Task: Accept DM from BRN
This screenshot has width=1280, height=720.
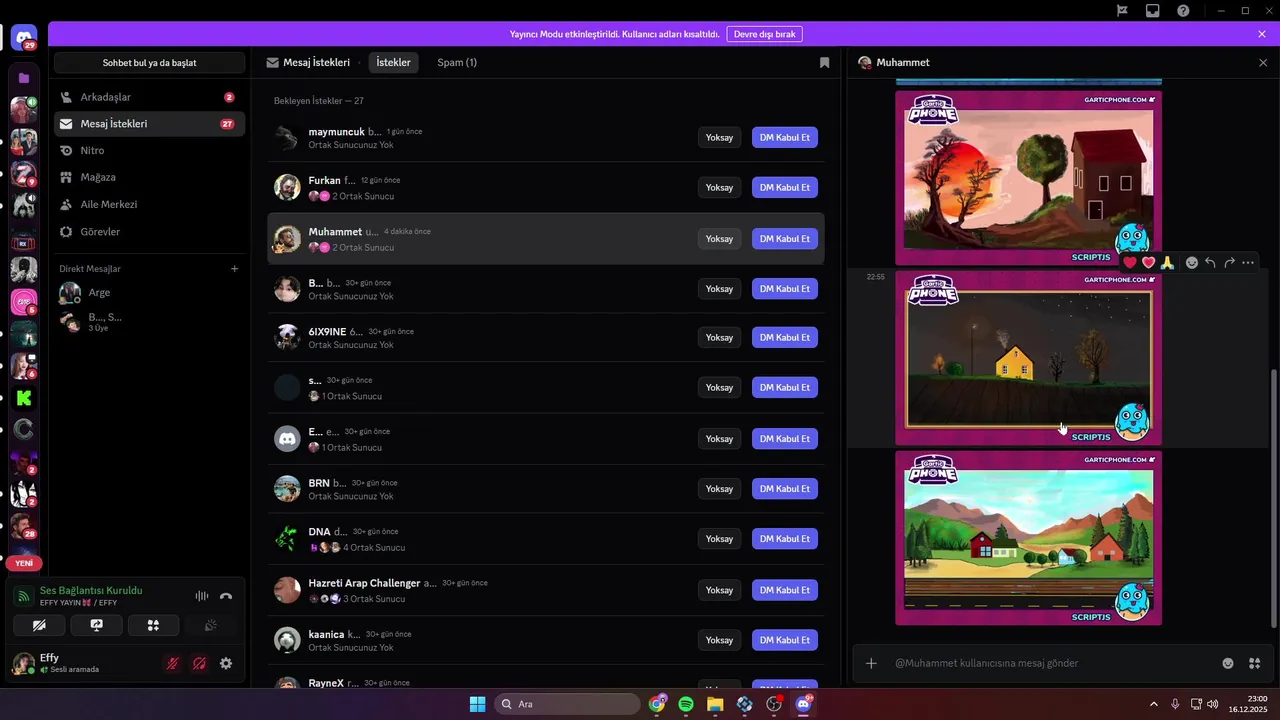Action: pos(785,489)
